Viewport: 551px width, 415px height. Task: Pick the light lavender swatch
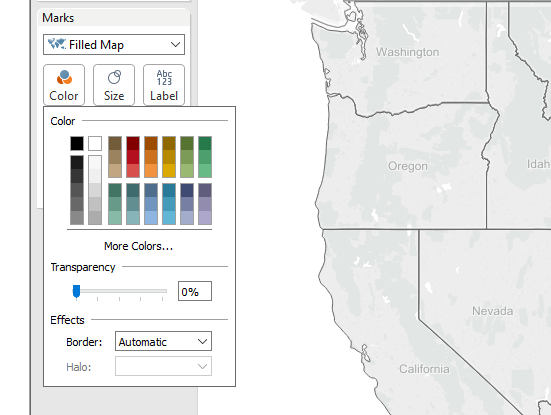(x=205, y=218)
